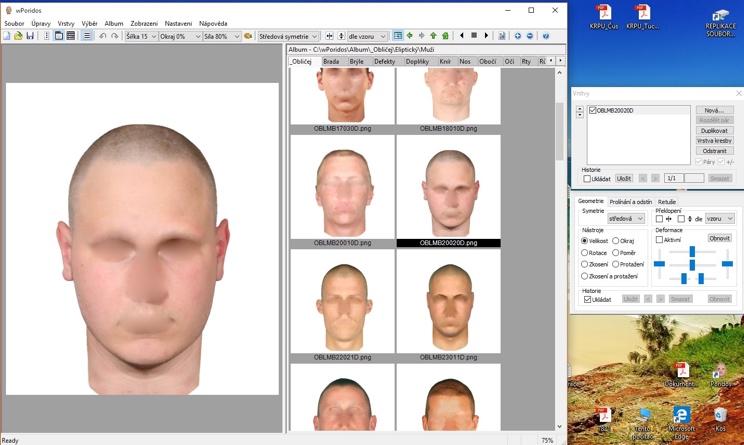Select the Okraj tool radio button
This screenshot has width=744, height=445.
click(x=615, y=241)
